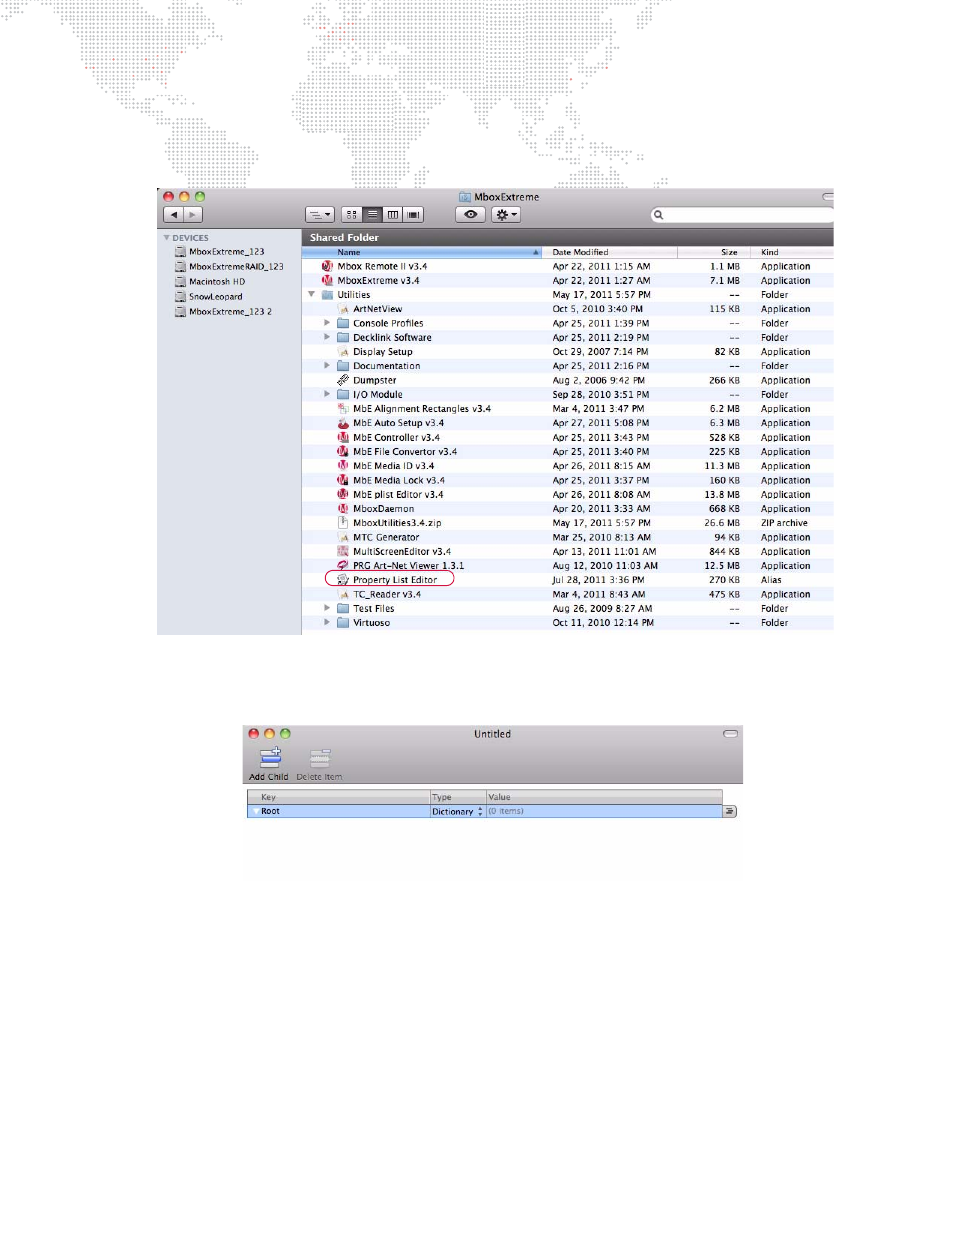Select MboxExtreme_123 drive in sidebar

pos(226,252)
